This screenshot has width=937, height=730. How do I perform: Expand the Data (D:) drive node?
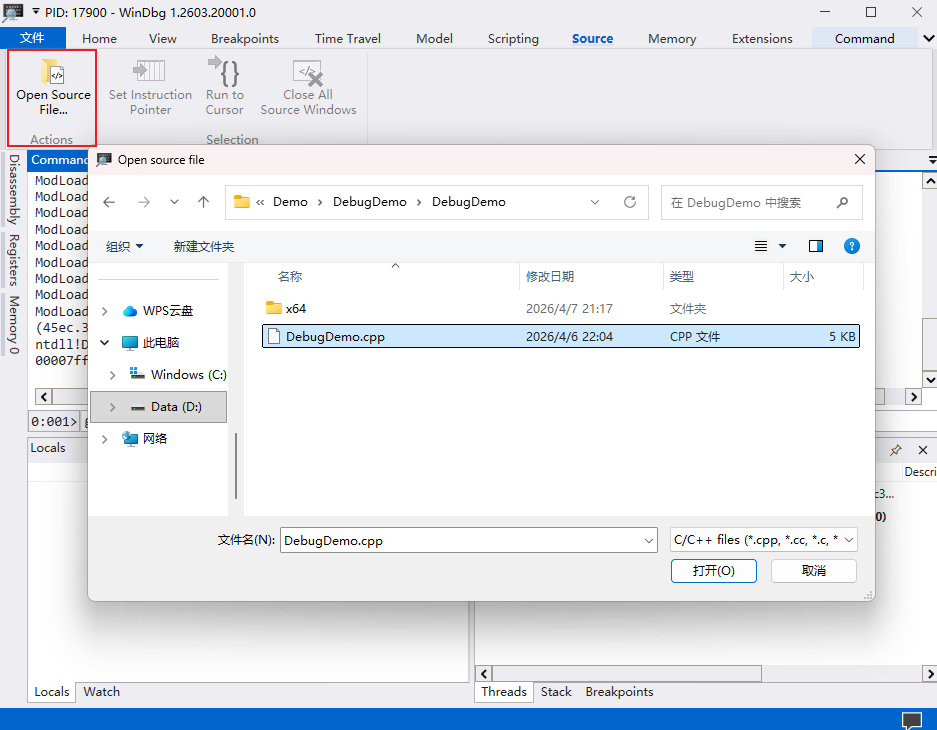click(112, 407)
